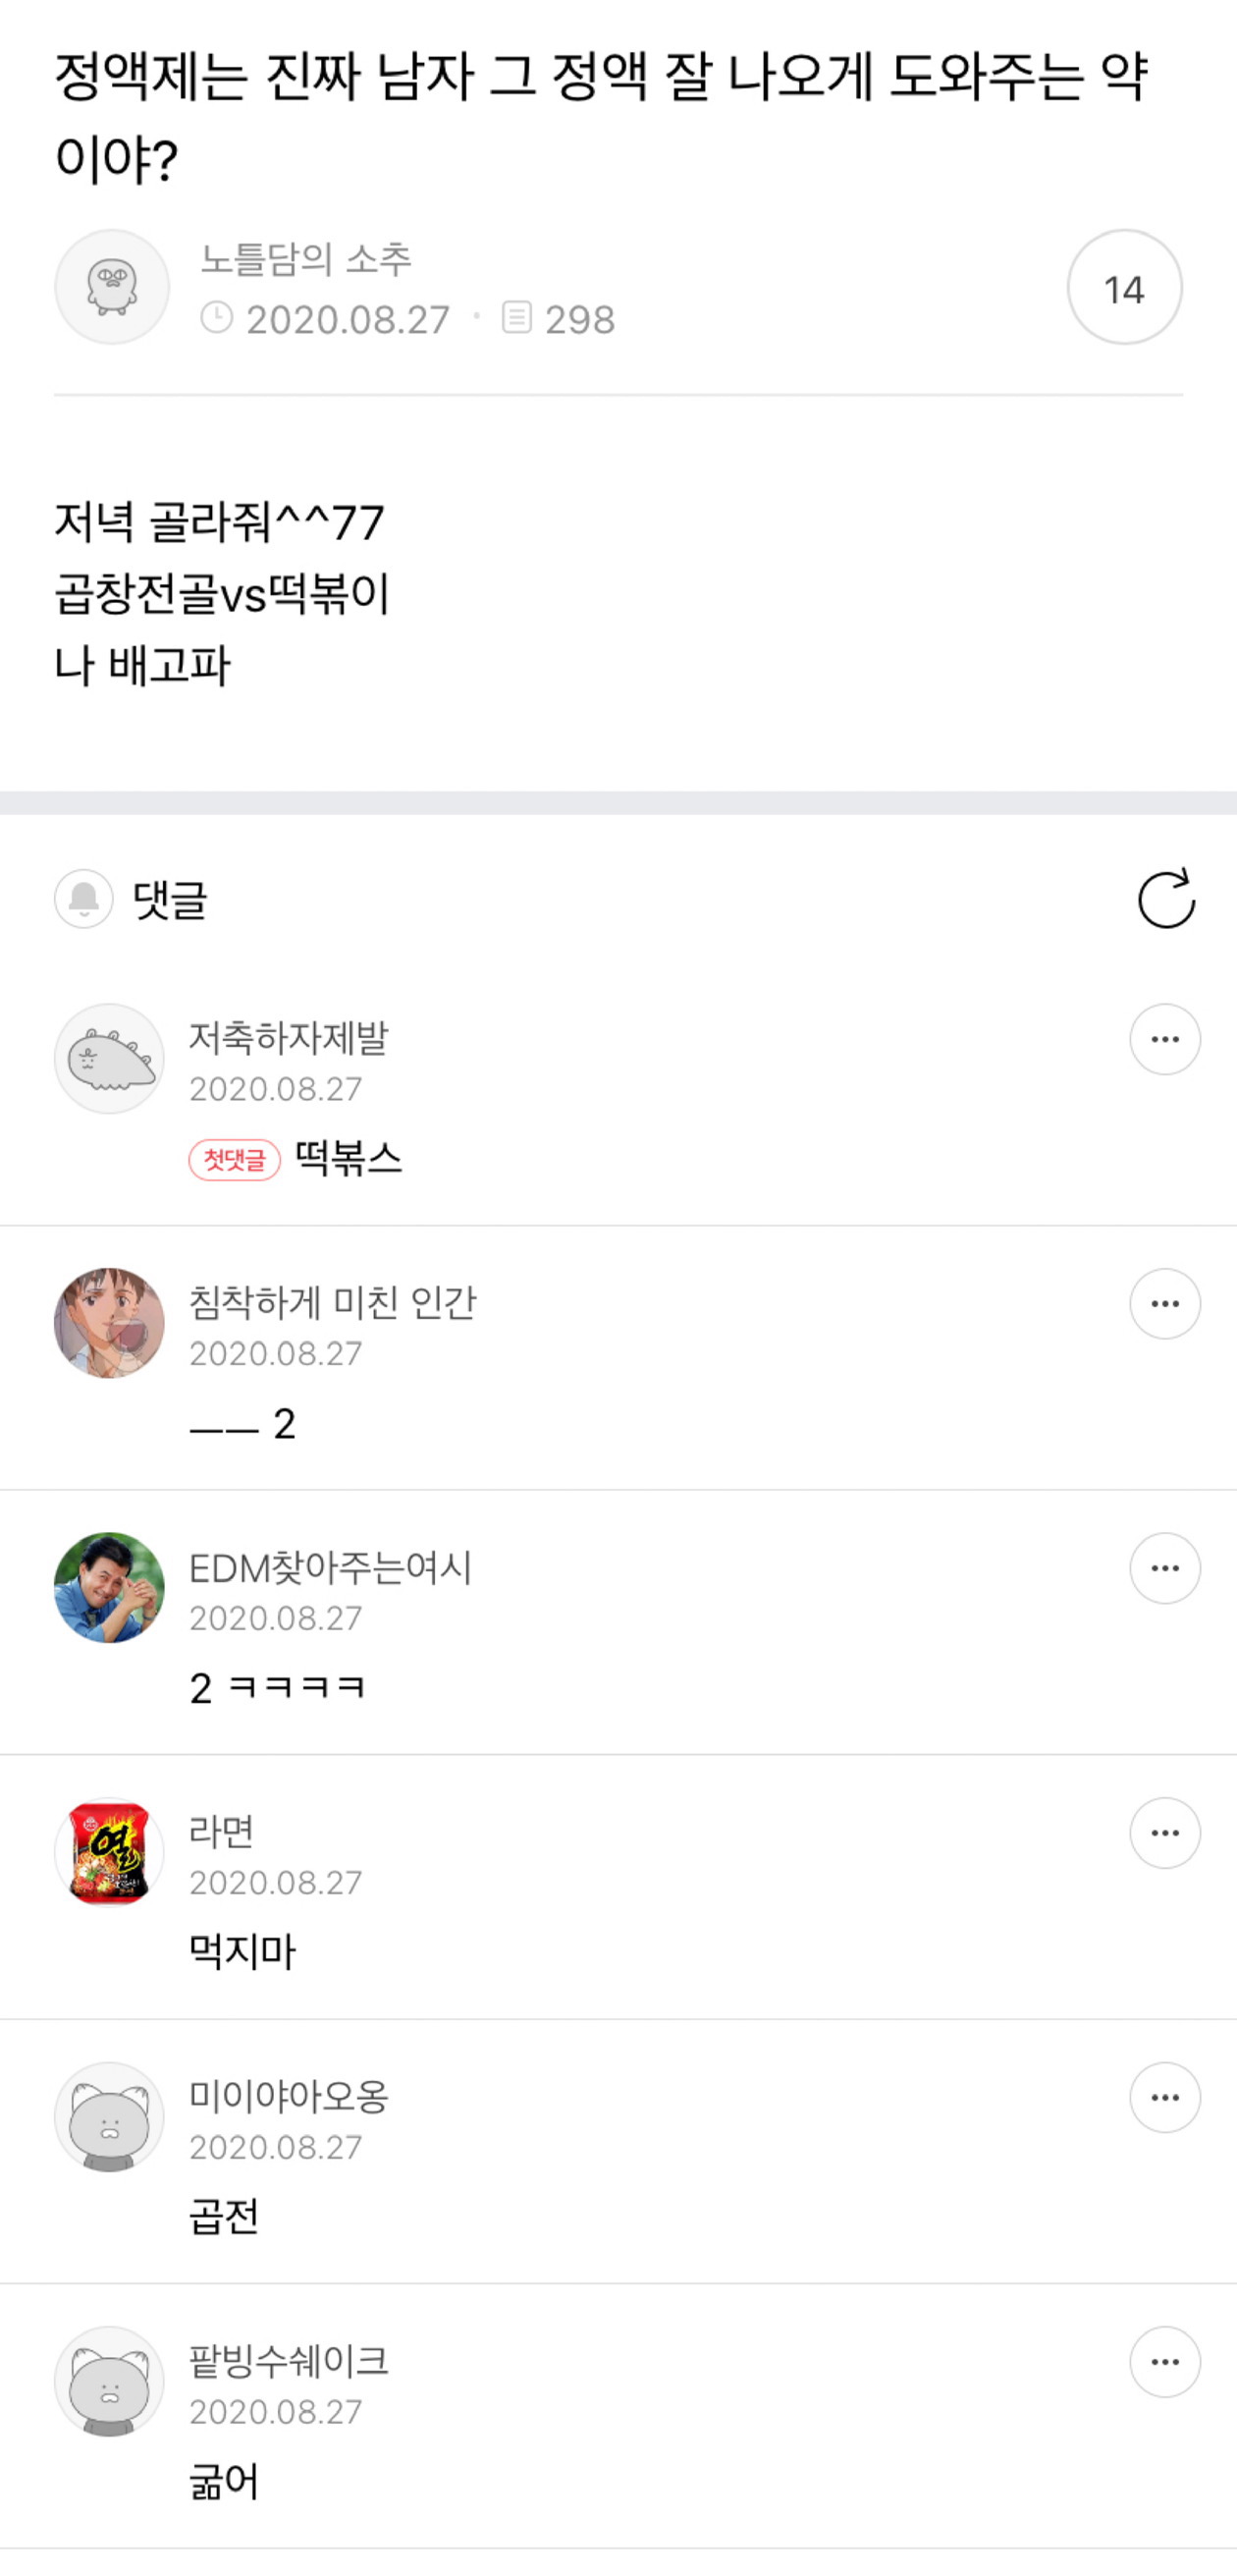The width and height of the screenshot is (1237, 2576).
Task: View 저축하자제발's profile avatar
Action: (x=109, y=1059)
